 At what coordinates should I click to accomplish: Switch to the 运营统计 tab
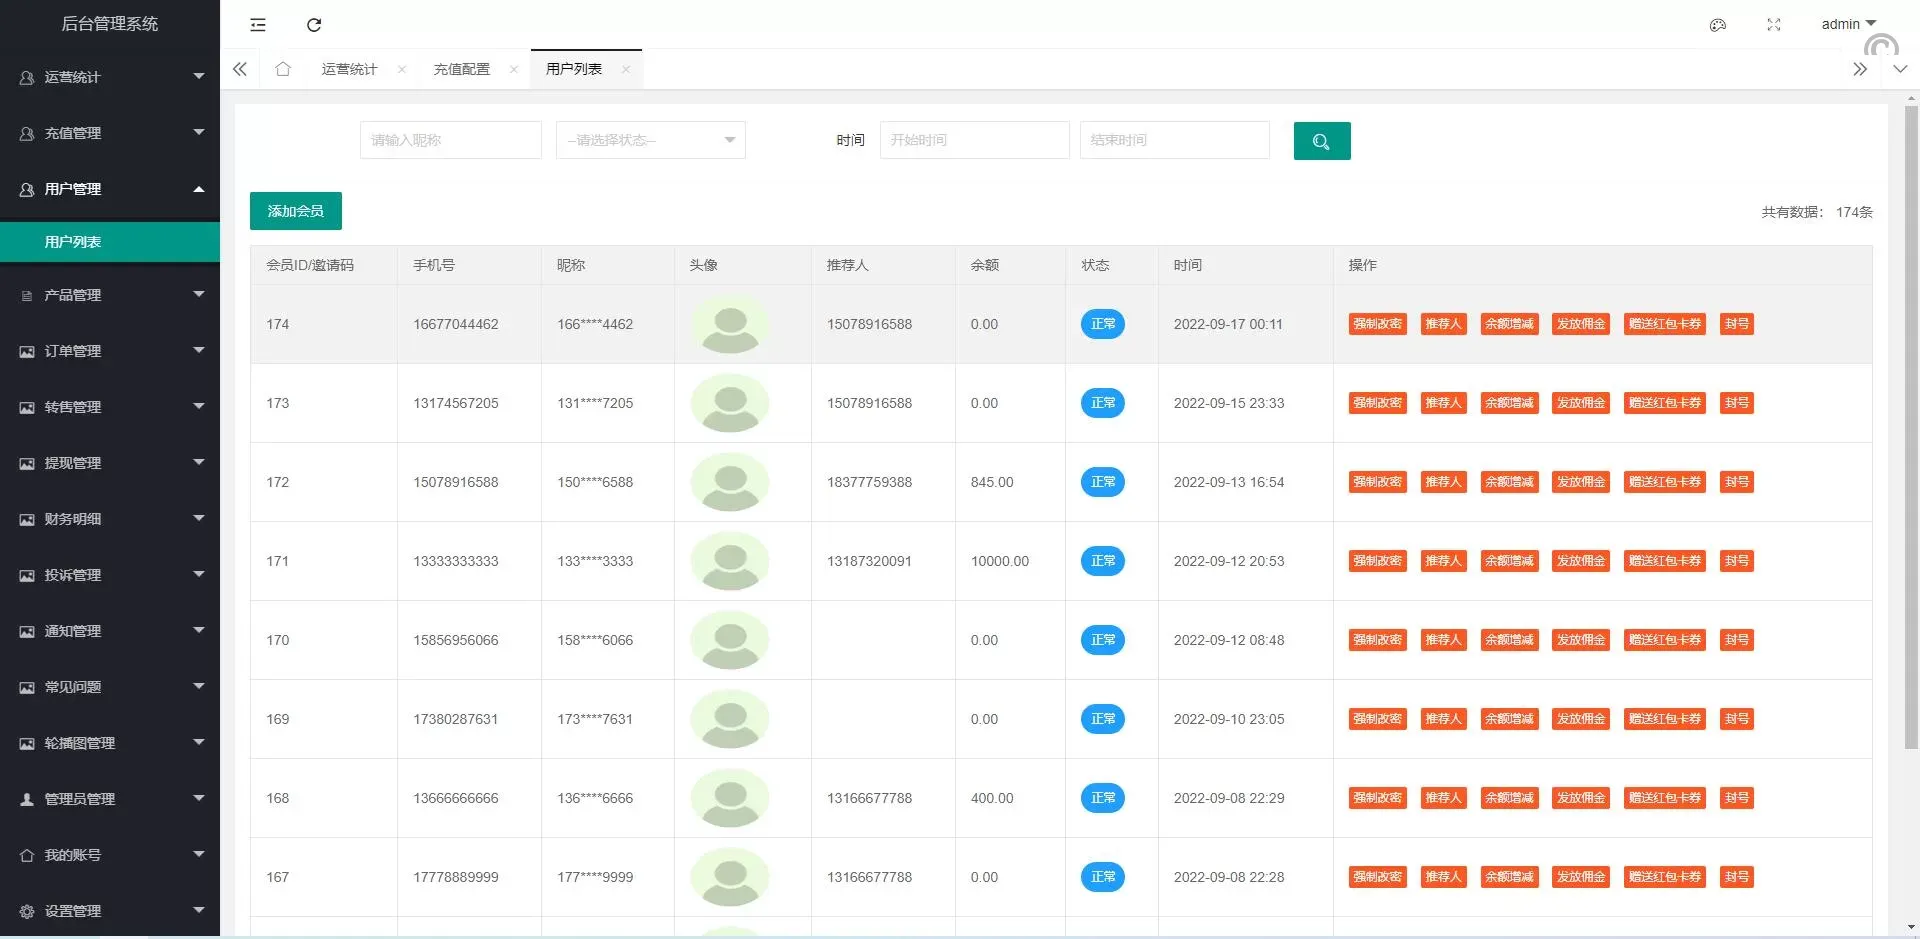[x=349, y=69]
